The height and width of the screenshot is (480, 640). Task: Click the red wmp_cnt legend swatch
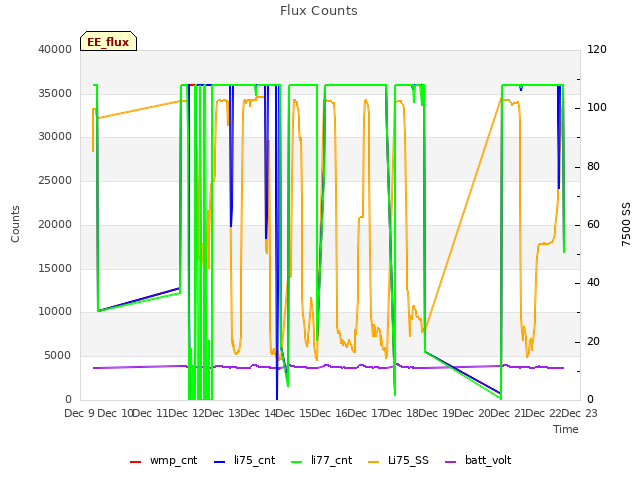click(135, 462)
